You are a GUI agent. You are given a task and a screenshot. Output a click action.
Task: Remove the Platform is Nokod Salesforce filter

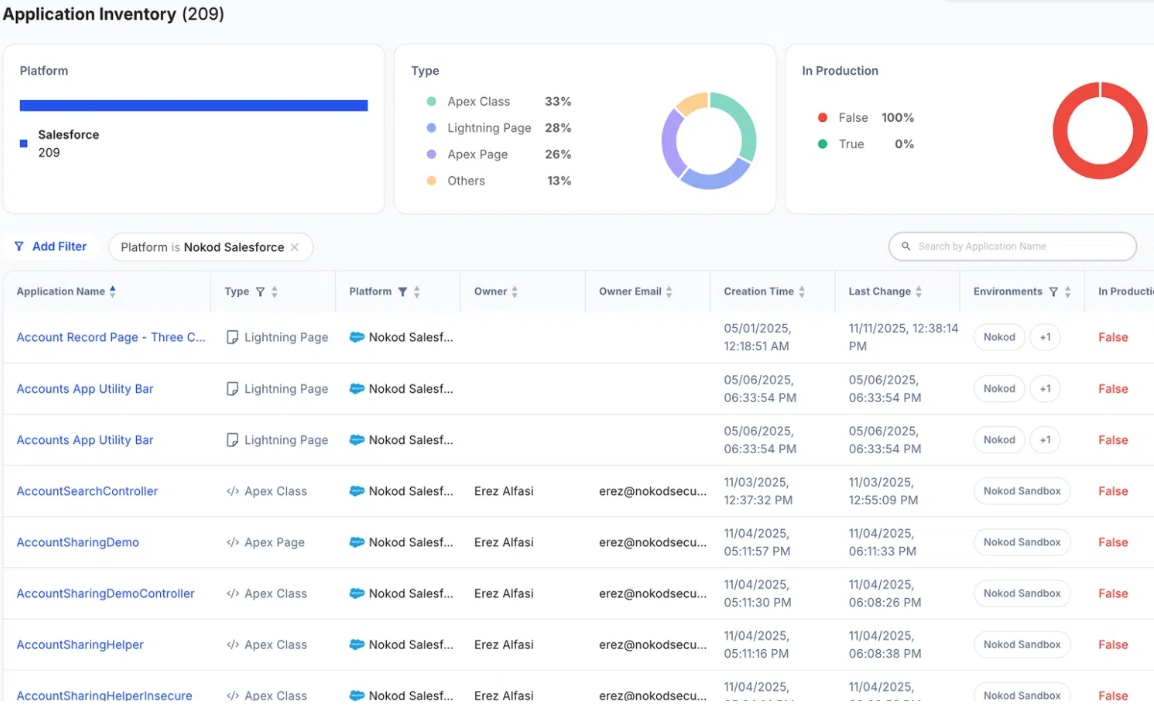point(294,247)
